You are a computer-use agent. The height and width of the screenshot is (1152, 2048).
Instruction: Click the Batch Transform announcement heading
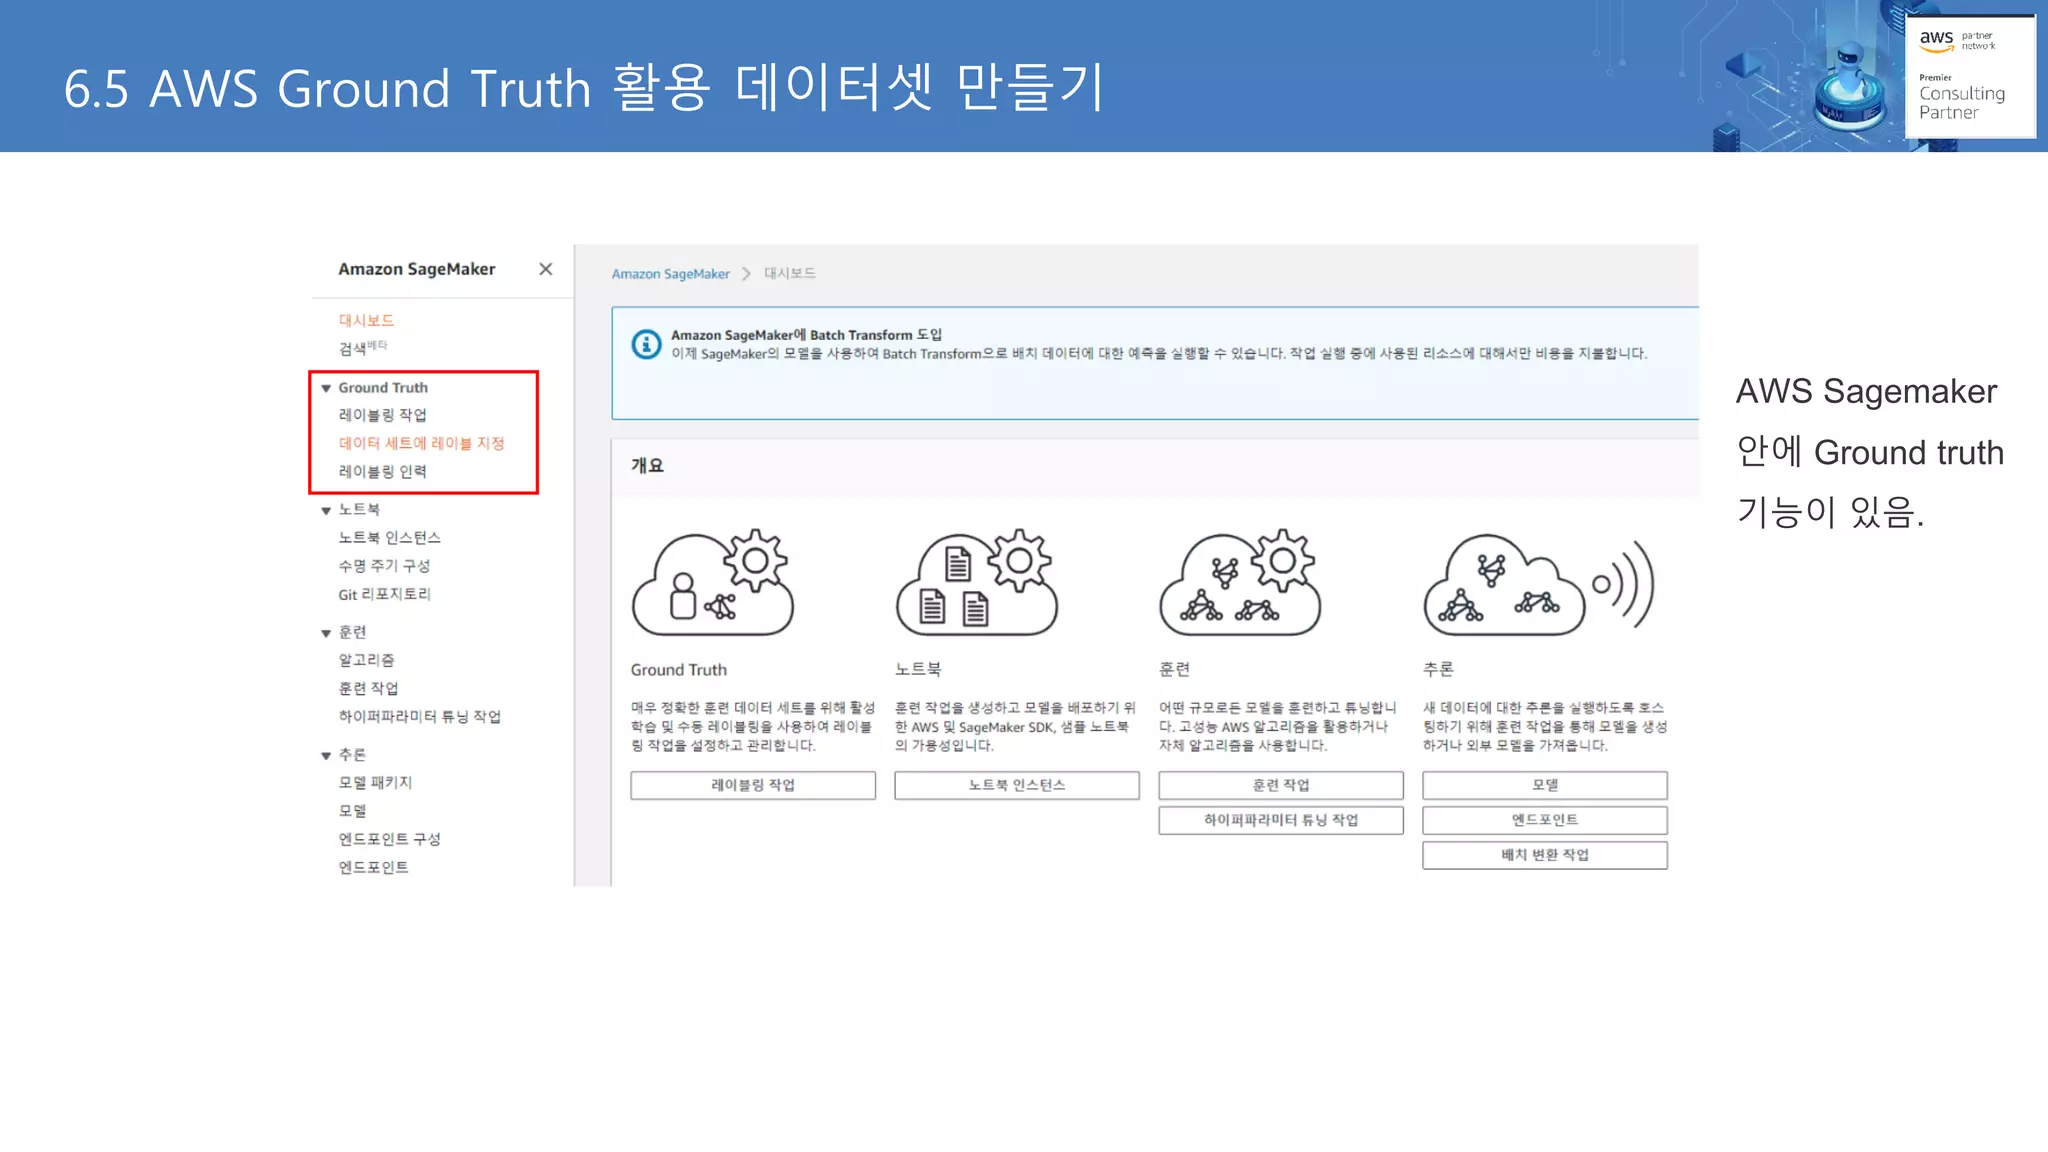806,335
